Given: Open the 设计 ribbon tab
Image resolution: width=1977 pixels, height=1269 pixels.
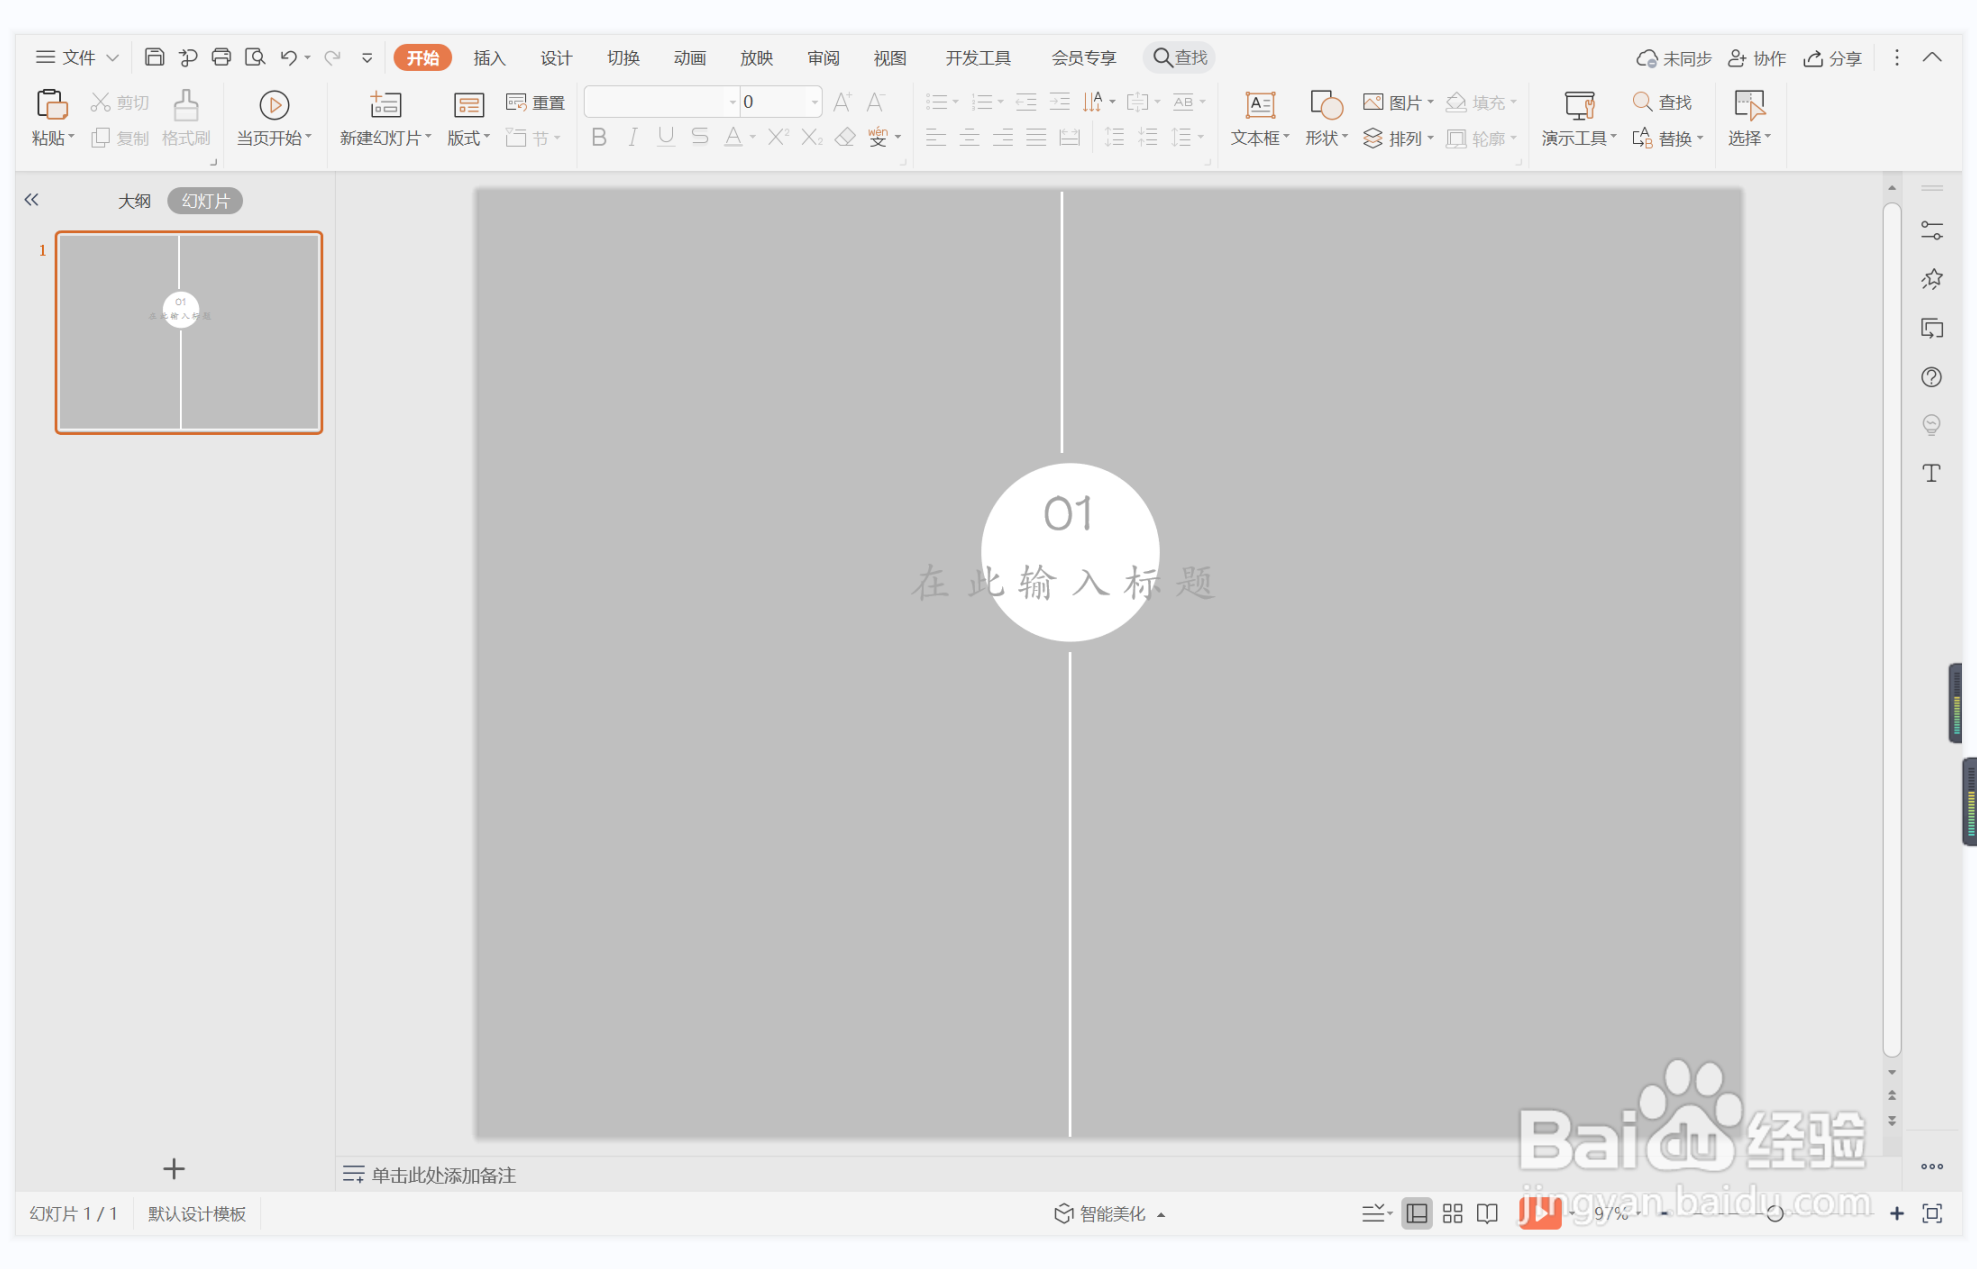Looking at the screenshot, I should (556, 58).
